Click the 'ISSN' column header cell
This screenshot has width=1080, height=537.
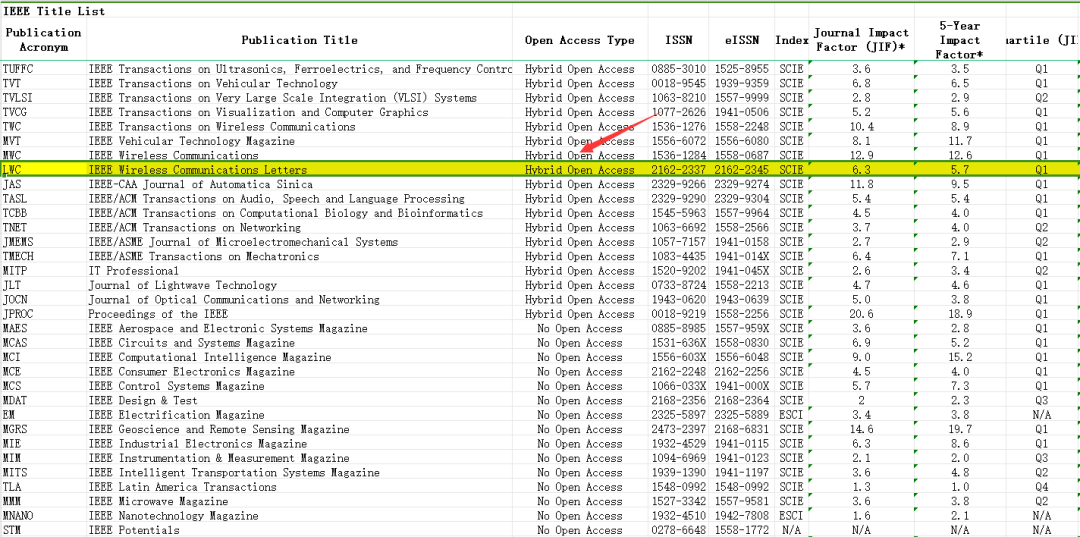679,39
